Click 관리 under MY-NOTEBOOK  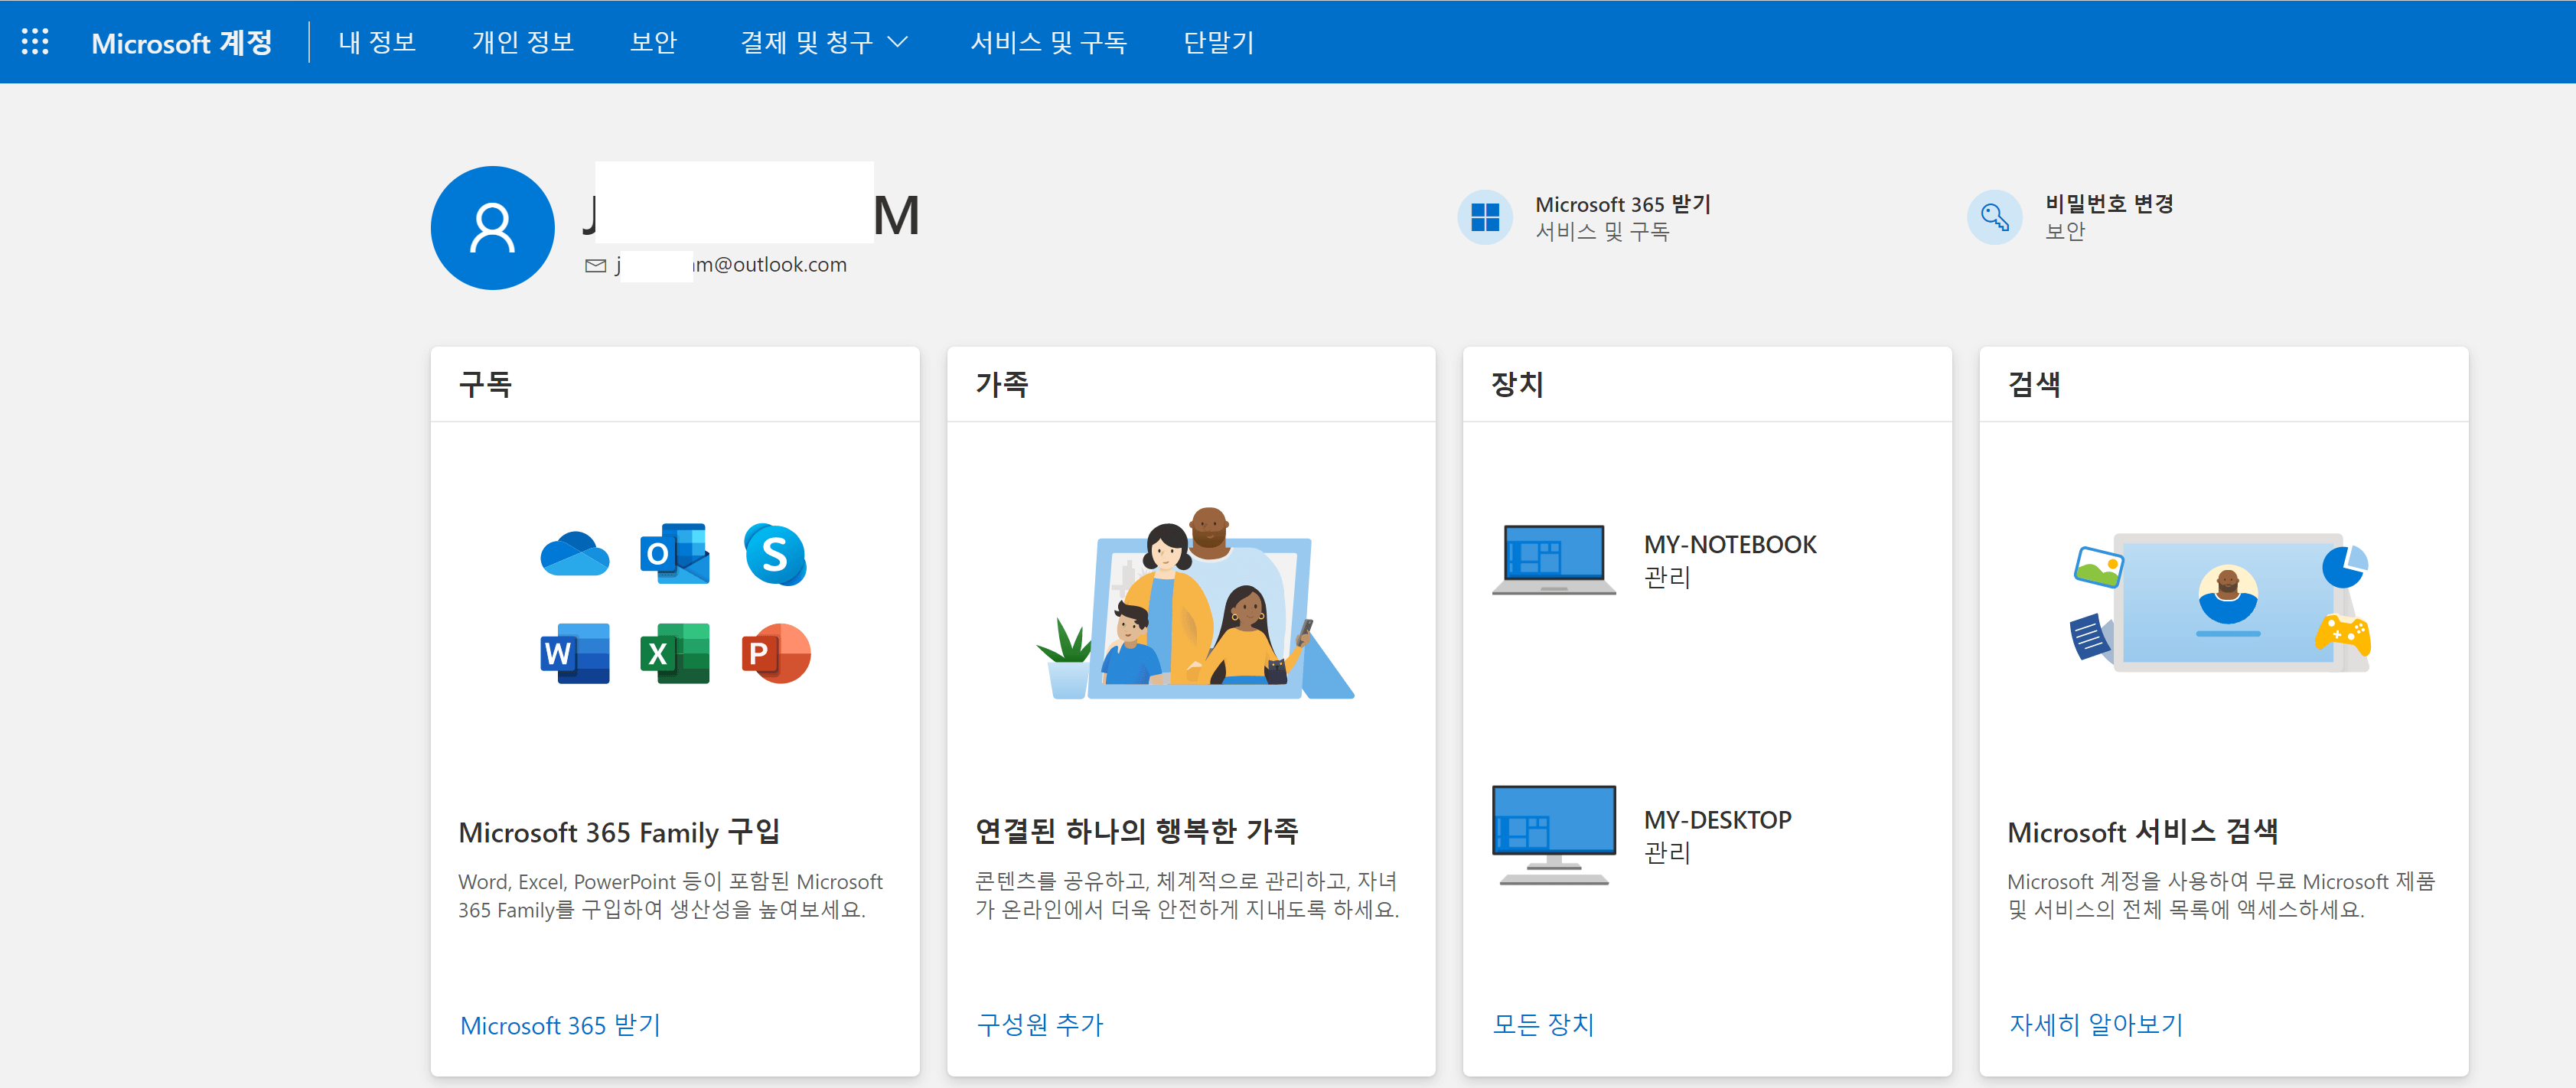point(1667,577)
